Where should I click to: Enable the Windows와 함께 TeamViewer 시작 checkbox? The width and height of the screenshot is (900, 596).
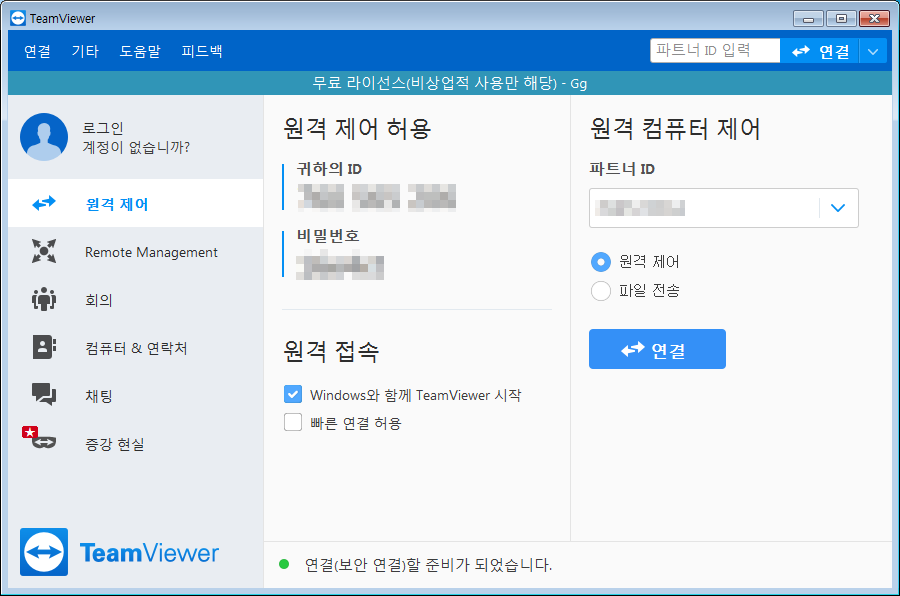(x=293, y=394)
